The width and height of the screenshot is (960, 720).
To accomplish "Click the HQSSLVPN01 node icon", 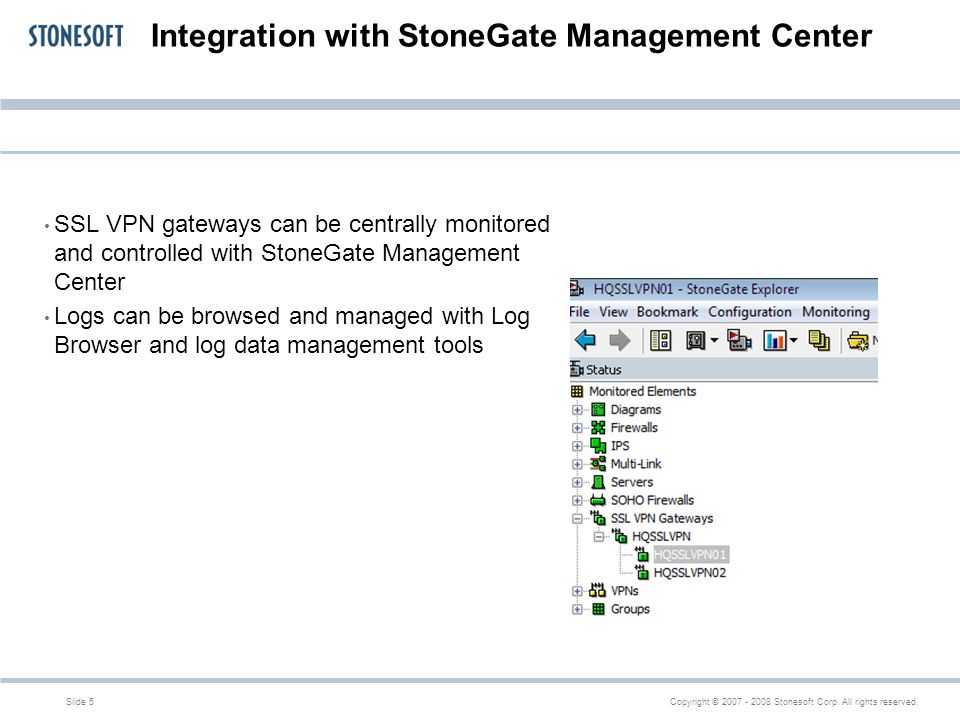I will click(x=642, y=554).
